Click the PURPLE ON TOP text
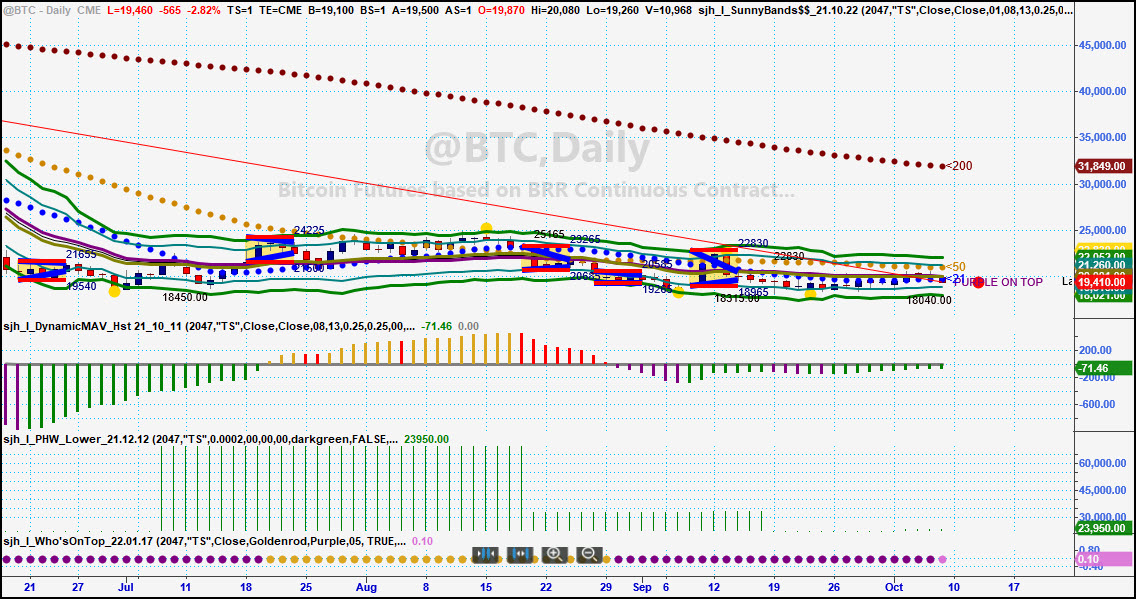Image resolution: width=1136 pixels, height=599 pixels. 998,282
